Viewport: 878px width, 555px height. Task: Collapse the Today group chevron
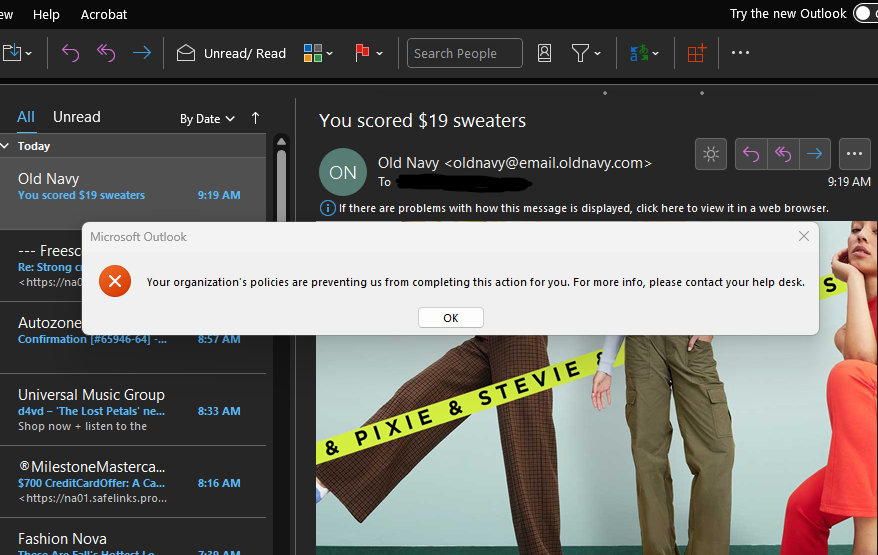[5, 146]
